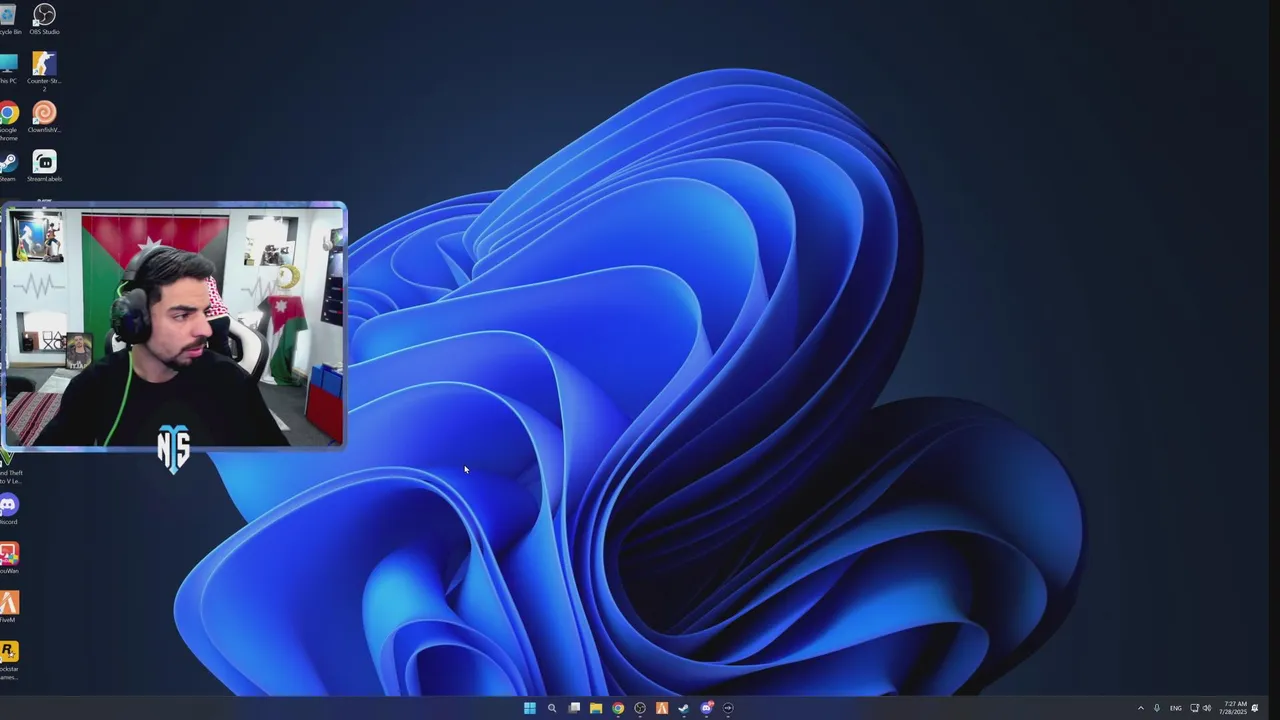Open the volume speaker tray icon
Image resolution: width=1280 pixels, height=720 pixels.
click(1207, 708)
